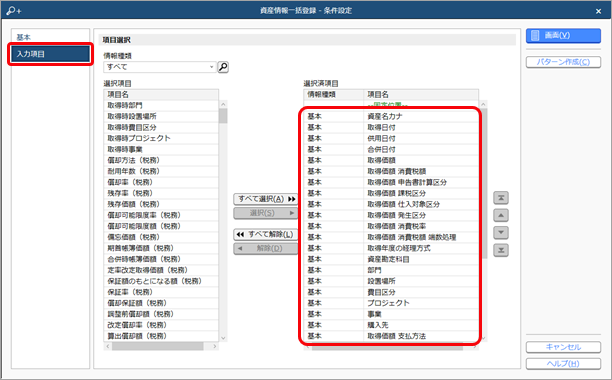Viewport: 612px width, 380px height.
Task: Click the 選択(S) button
Action: coord(266,213)
